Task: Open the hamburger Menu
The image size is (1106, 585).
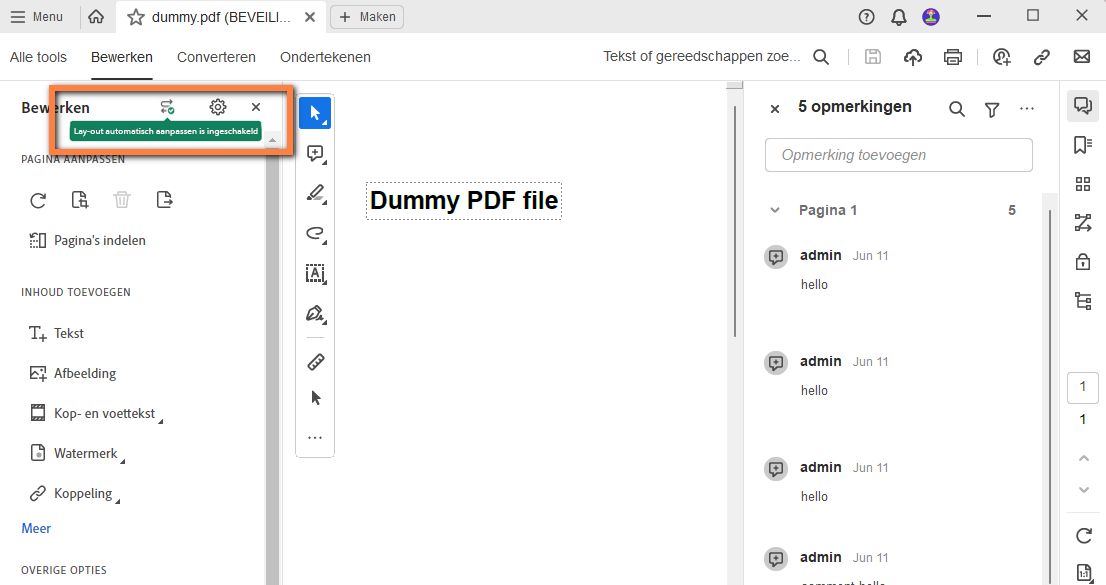Action: pyautogui.click(x=37, y=16)
